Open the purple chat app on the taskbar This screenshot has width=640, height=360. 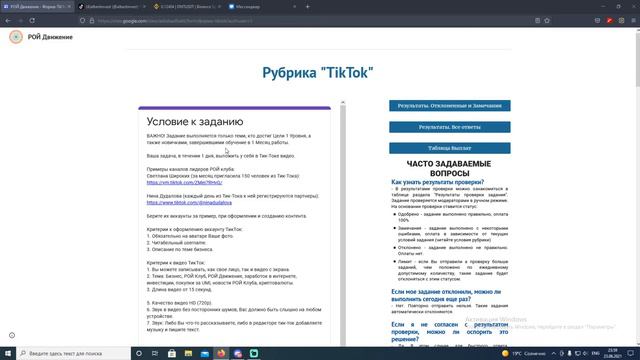tap(238, 353)
